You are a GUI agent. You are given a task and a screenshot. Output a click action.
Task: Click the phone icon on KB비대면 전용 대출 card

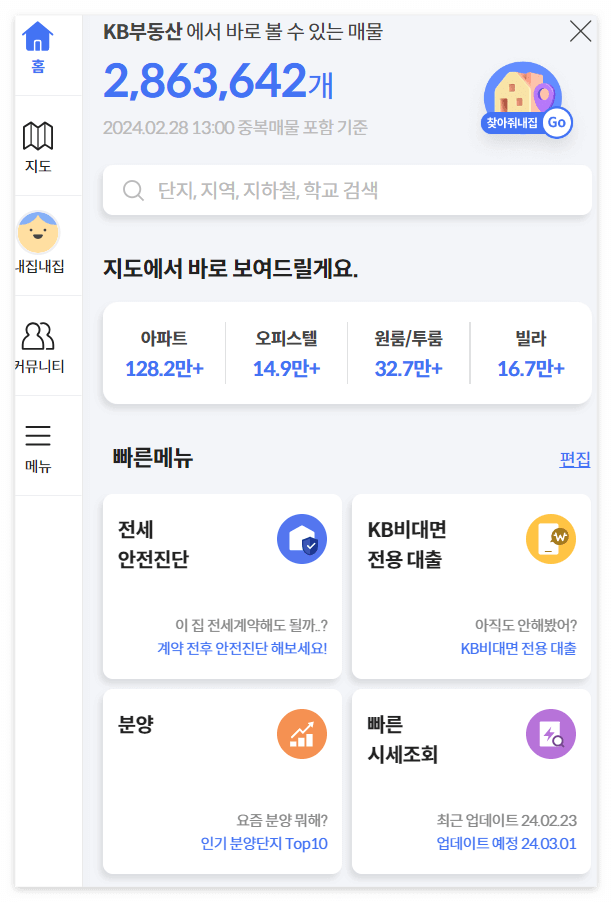pos(551,538)
